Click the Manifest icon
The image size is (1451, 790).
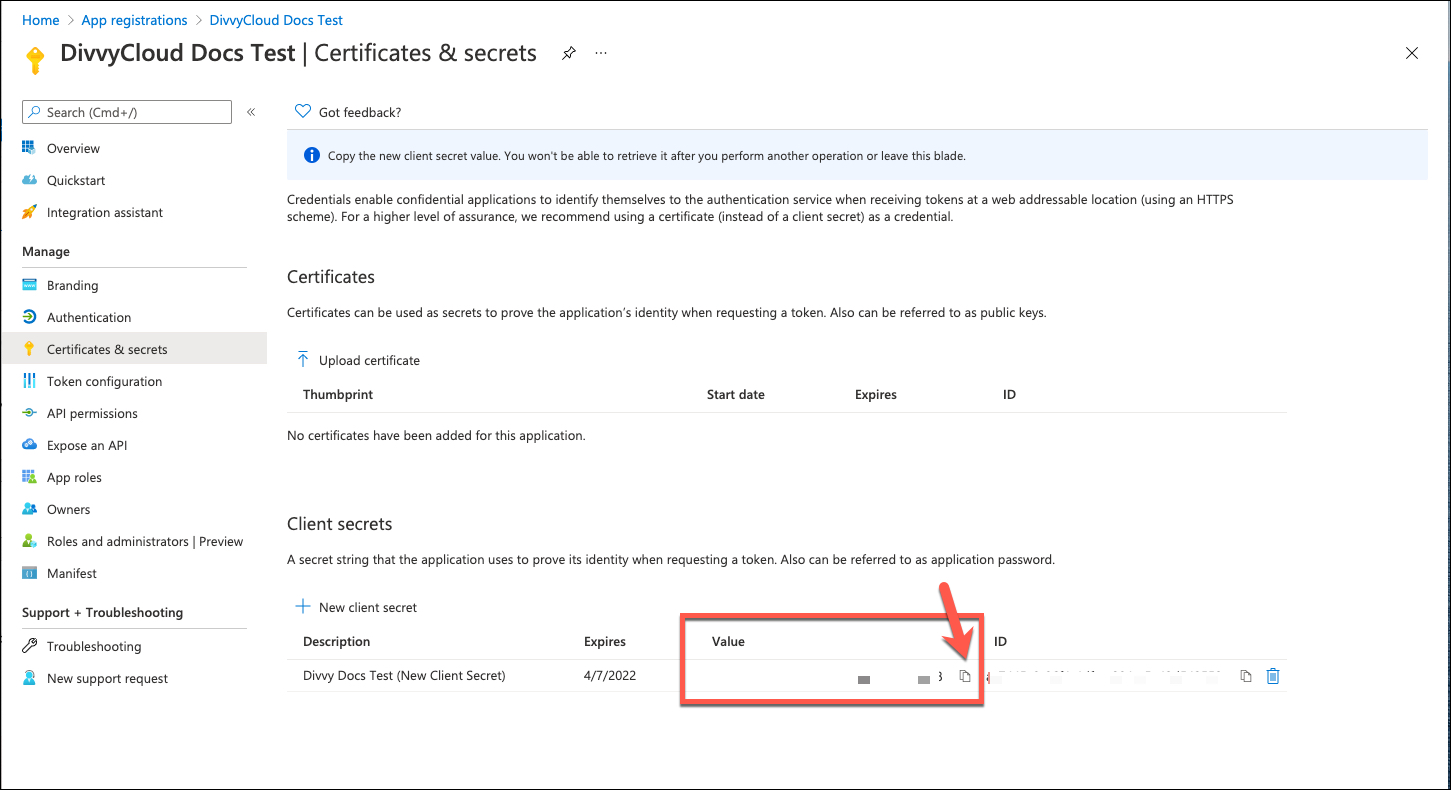point(29,573)
